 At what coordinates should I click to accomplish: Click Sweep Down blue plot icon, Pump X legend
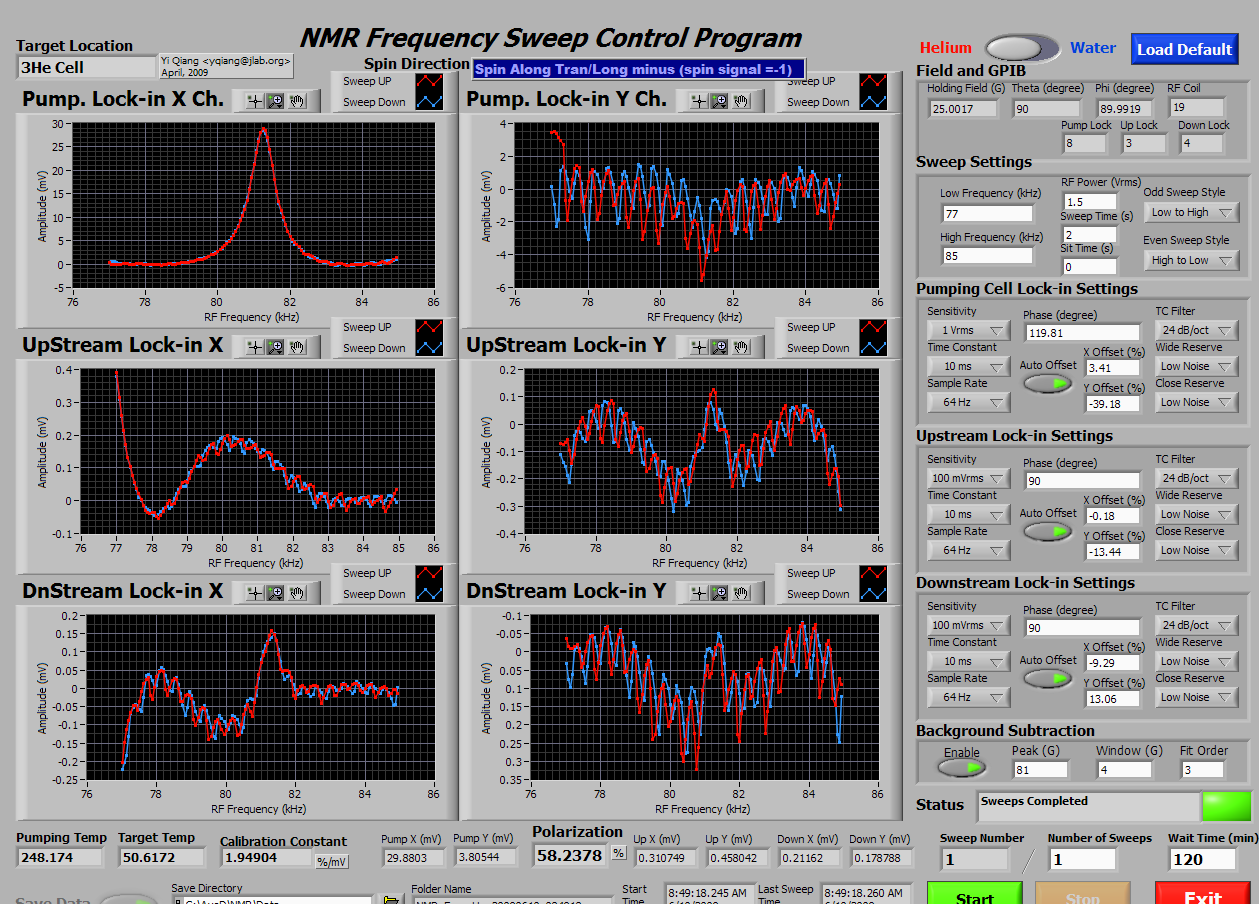(429, 102)
